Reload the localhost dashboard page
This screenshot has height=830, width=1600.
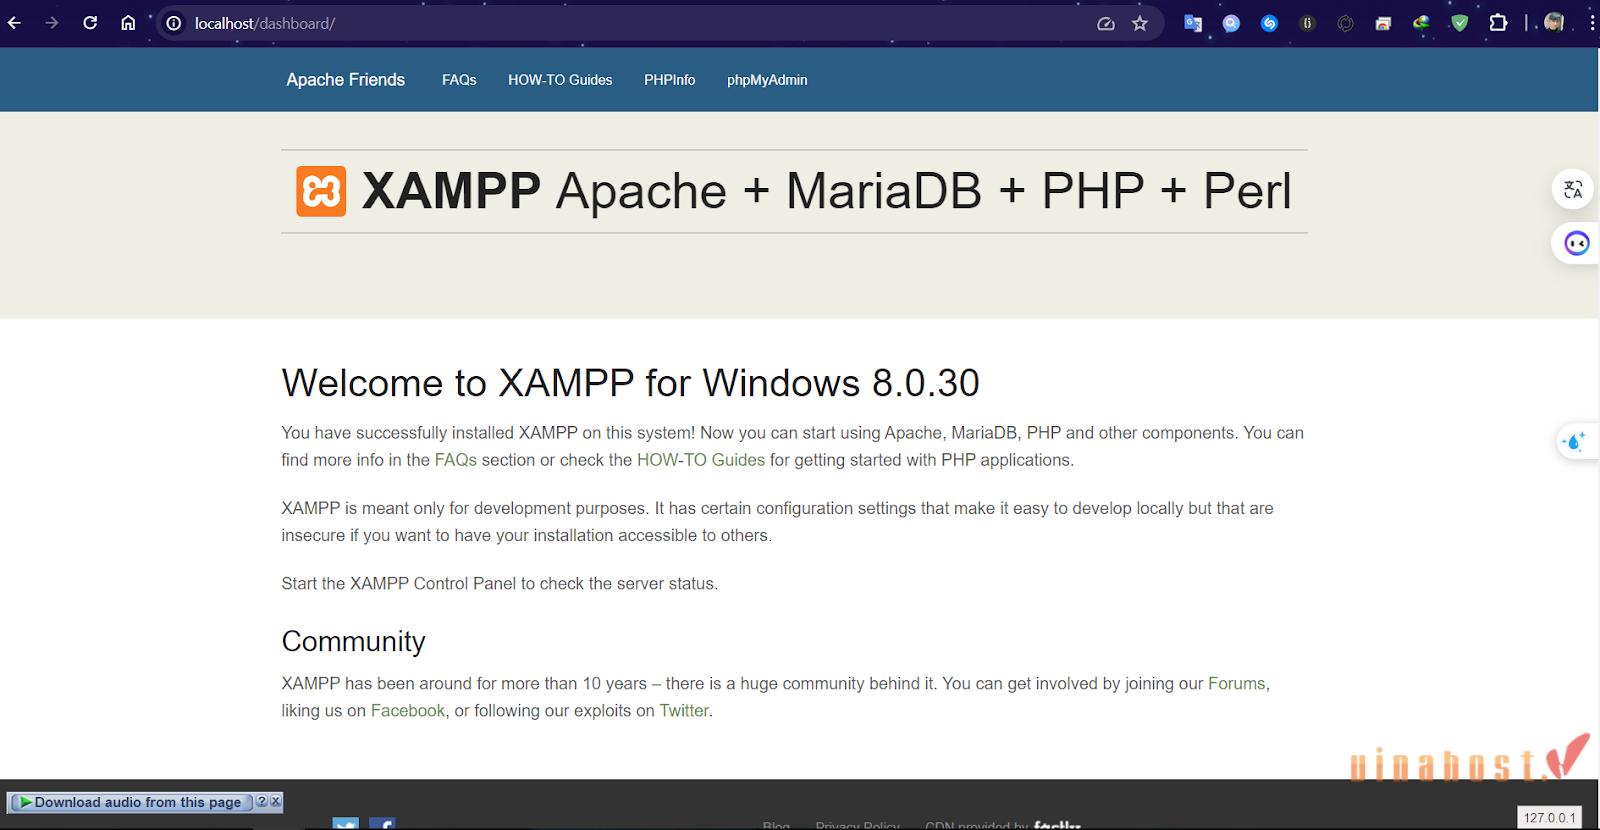(90, 23)
